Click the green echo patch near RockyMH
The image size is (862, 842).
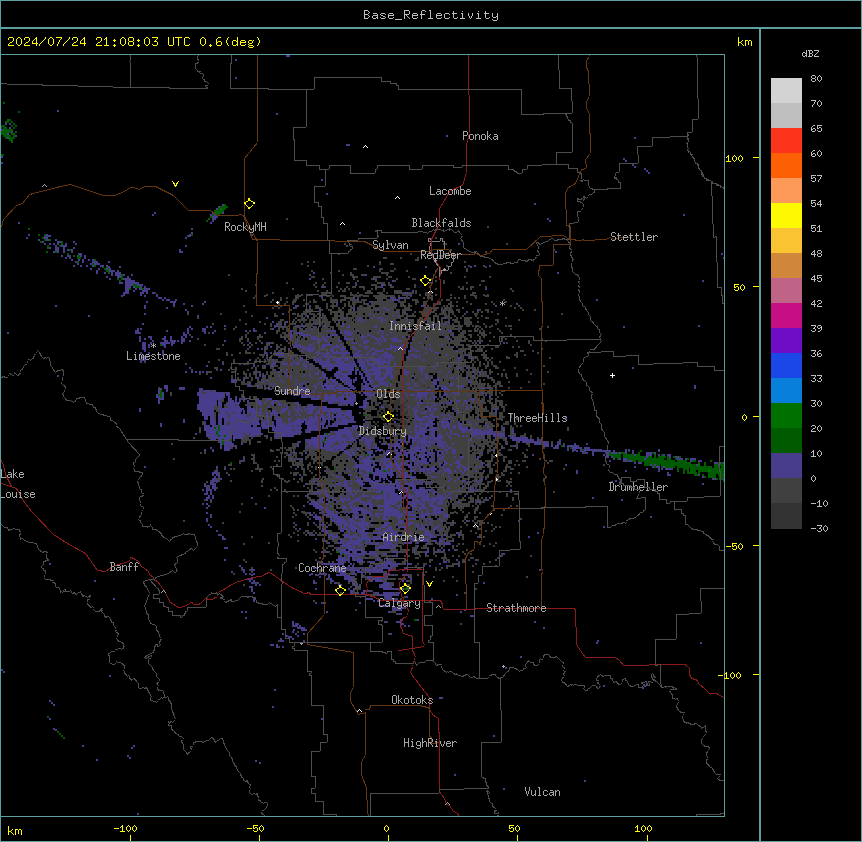(x=218, y=212)
